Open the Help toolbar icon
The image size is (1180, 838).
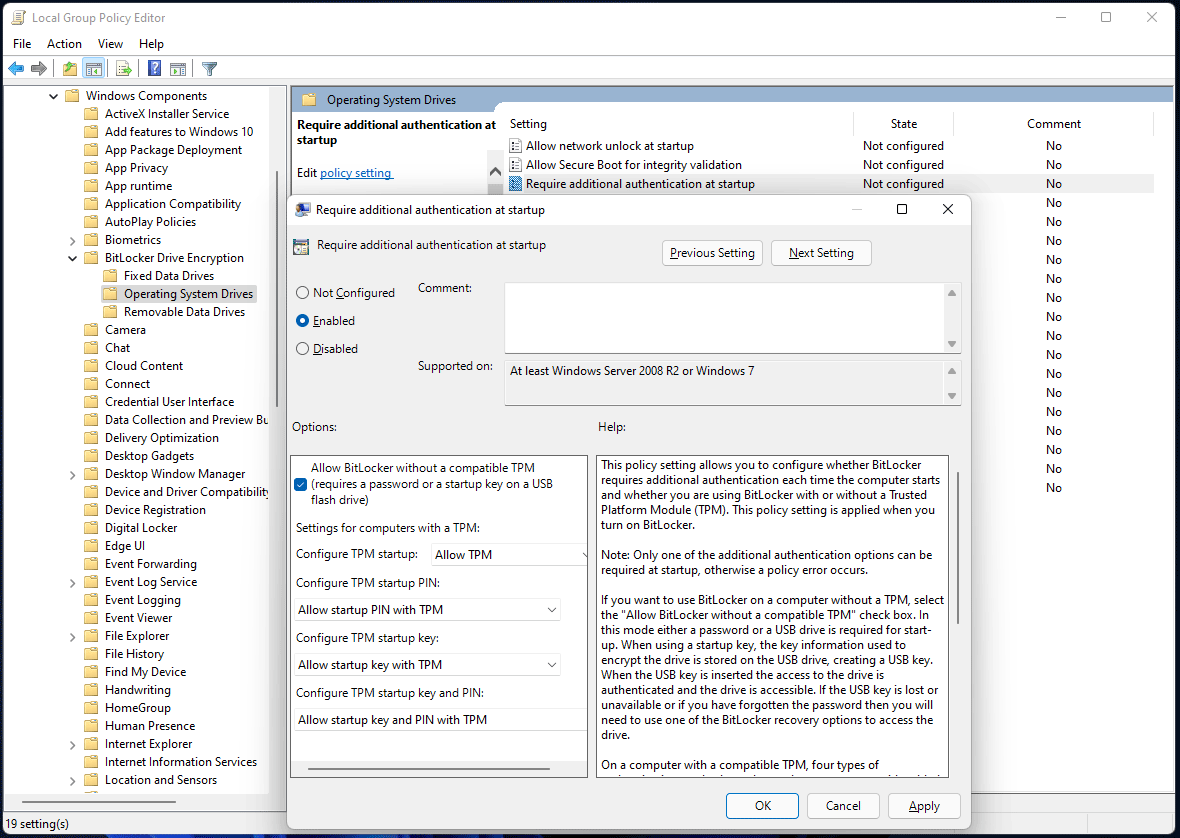pyautogui.click(x=154, y=68)
